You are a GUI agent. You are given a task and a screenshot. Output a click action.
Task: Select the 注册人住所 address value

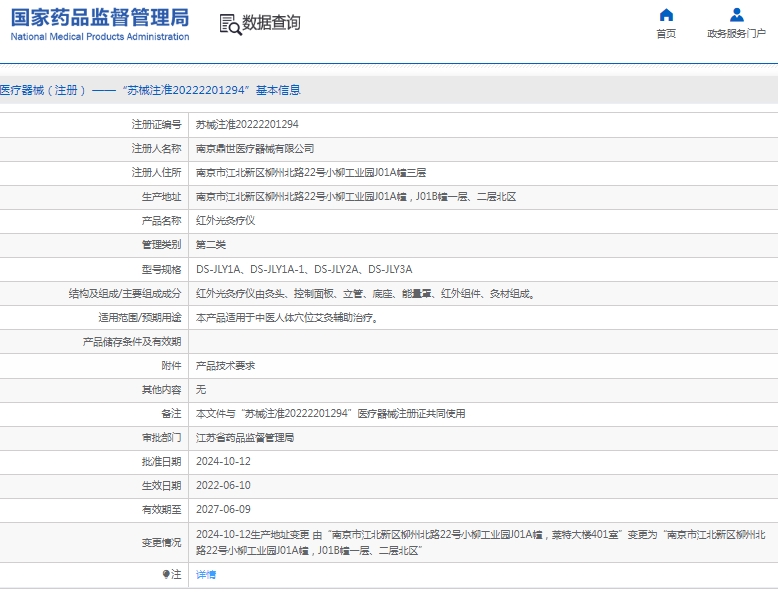click(311, 173)
